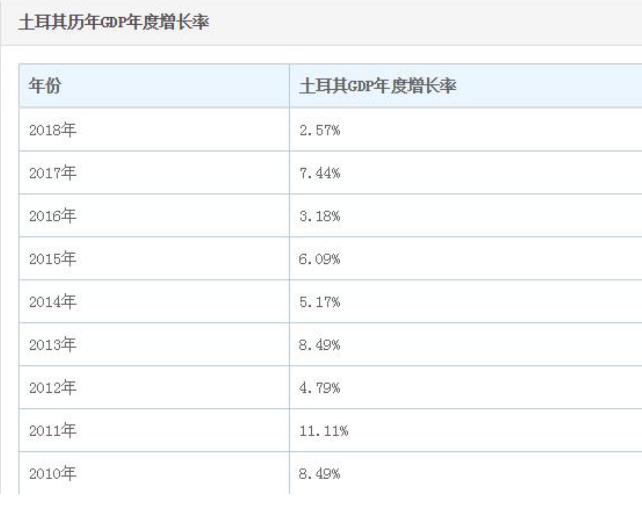This screenshot has width=642, height=512.
Task: Click the 8.49% value in 2013 row
Action: click(x=320, y=345)
